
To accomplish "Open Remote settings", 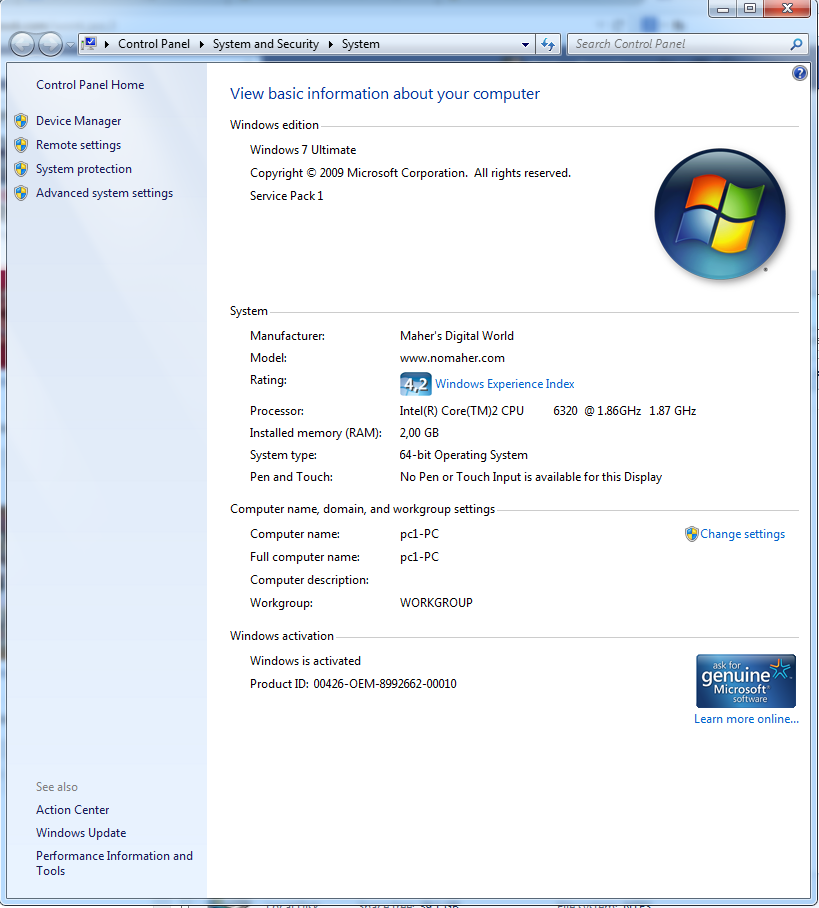I will [x=78, y=145].
